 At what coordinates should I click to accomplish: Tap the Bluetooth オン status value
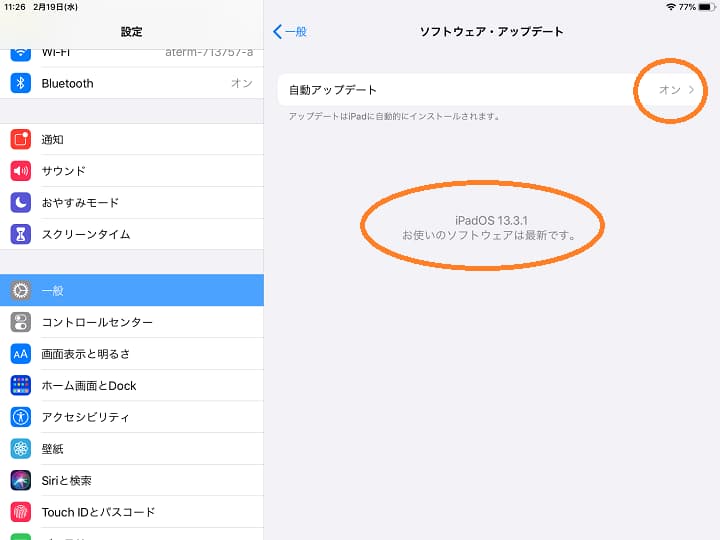click(242, 83)
